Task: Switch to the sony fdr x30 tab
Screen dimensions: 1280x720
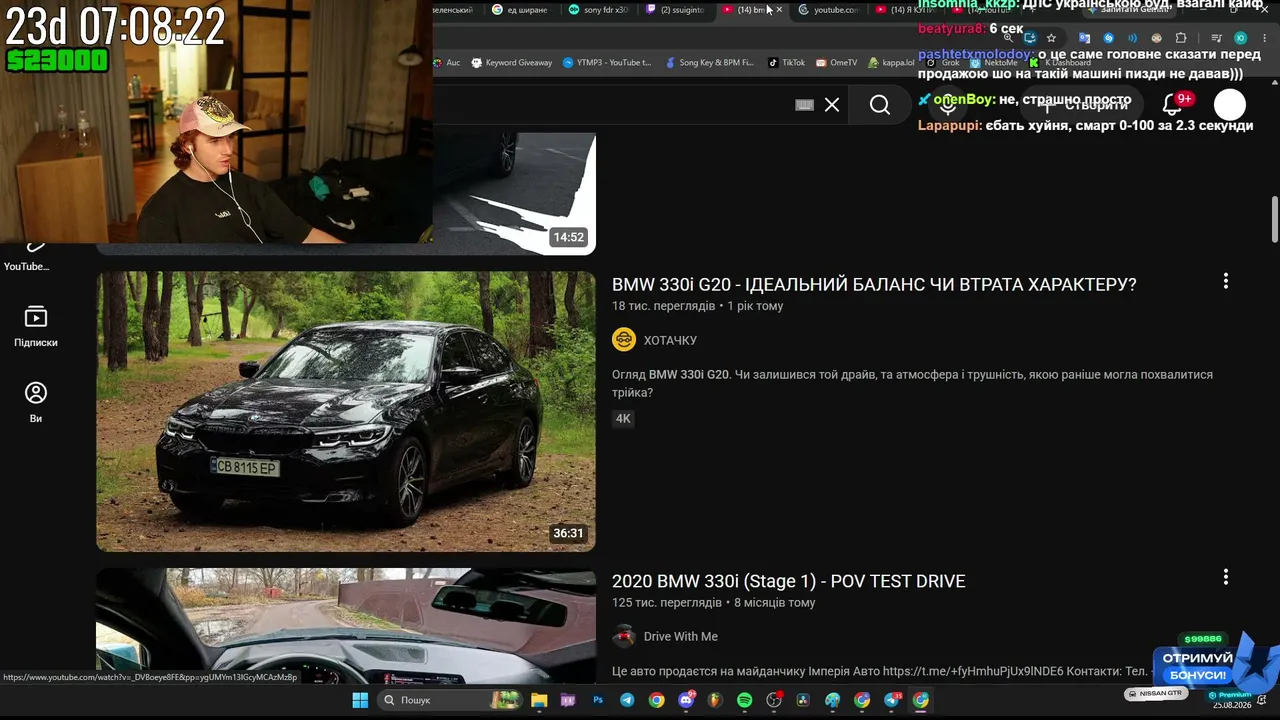Action: coord(599,10)
